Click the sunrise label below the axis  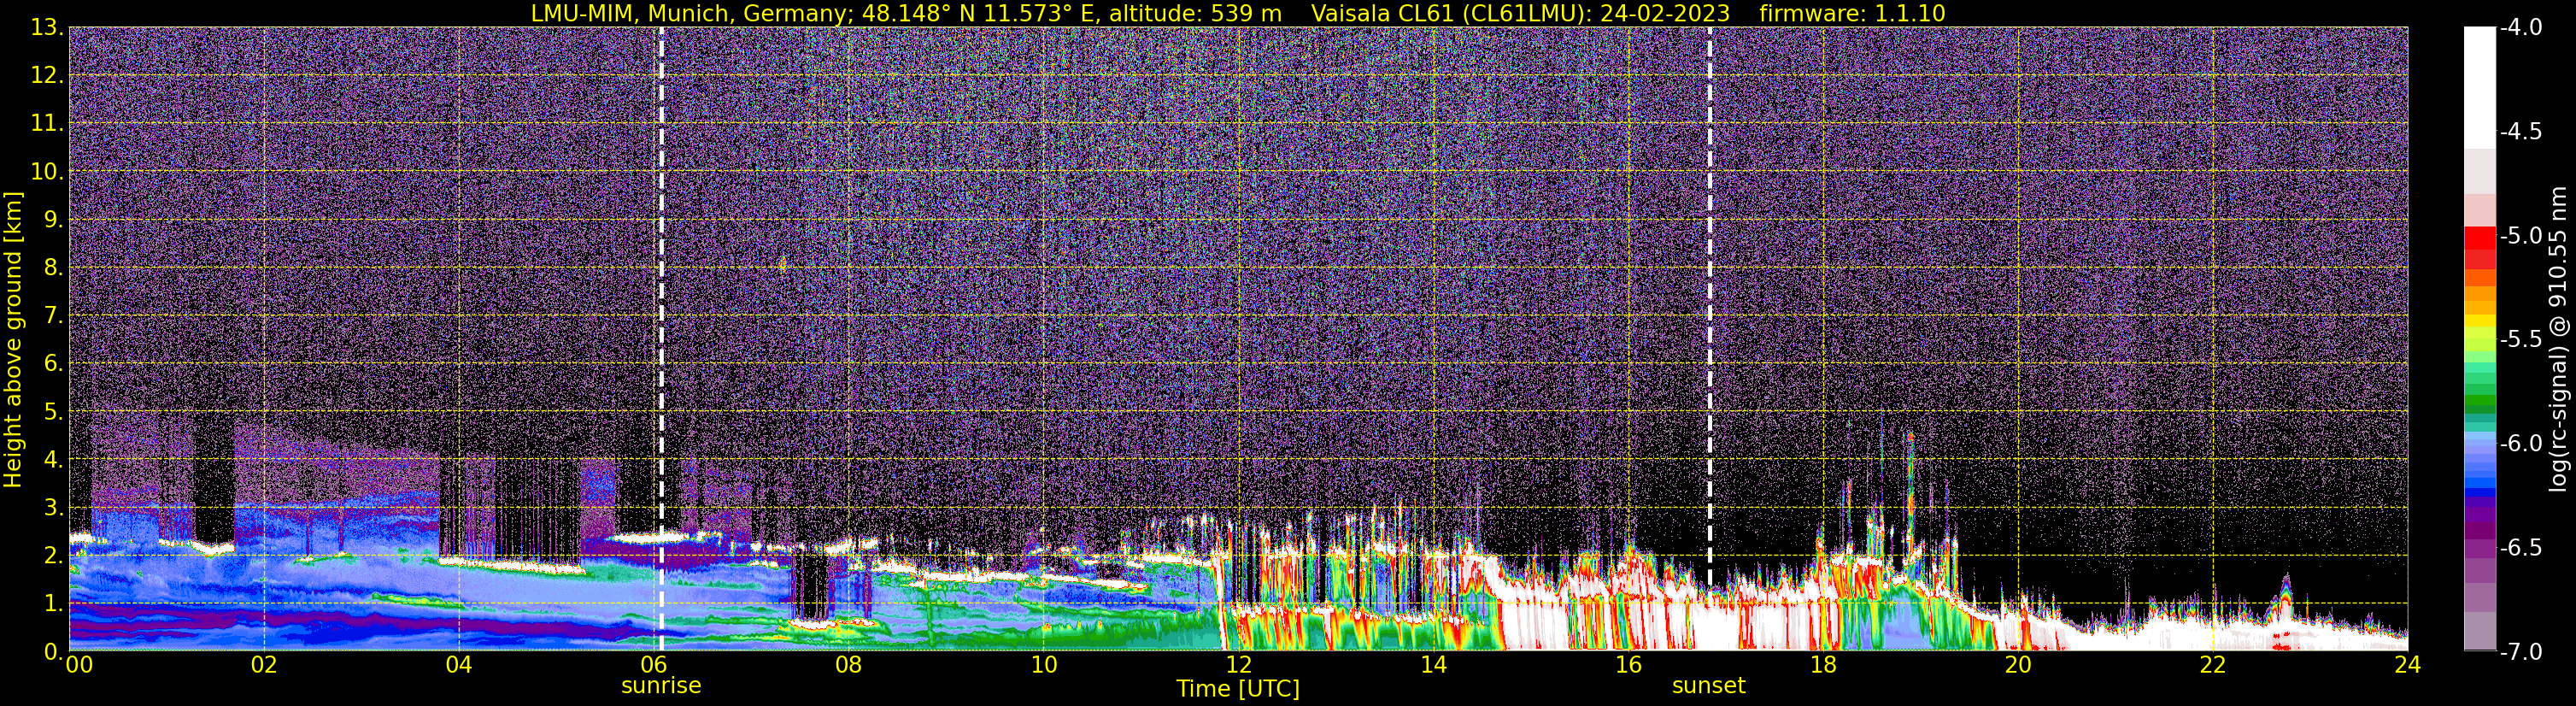click(x=661, y=686)
